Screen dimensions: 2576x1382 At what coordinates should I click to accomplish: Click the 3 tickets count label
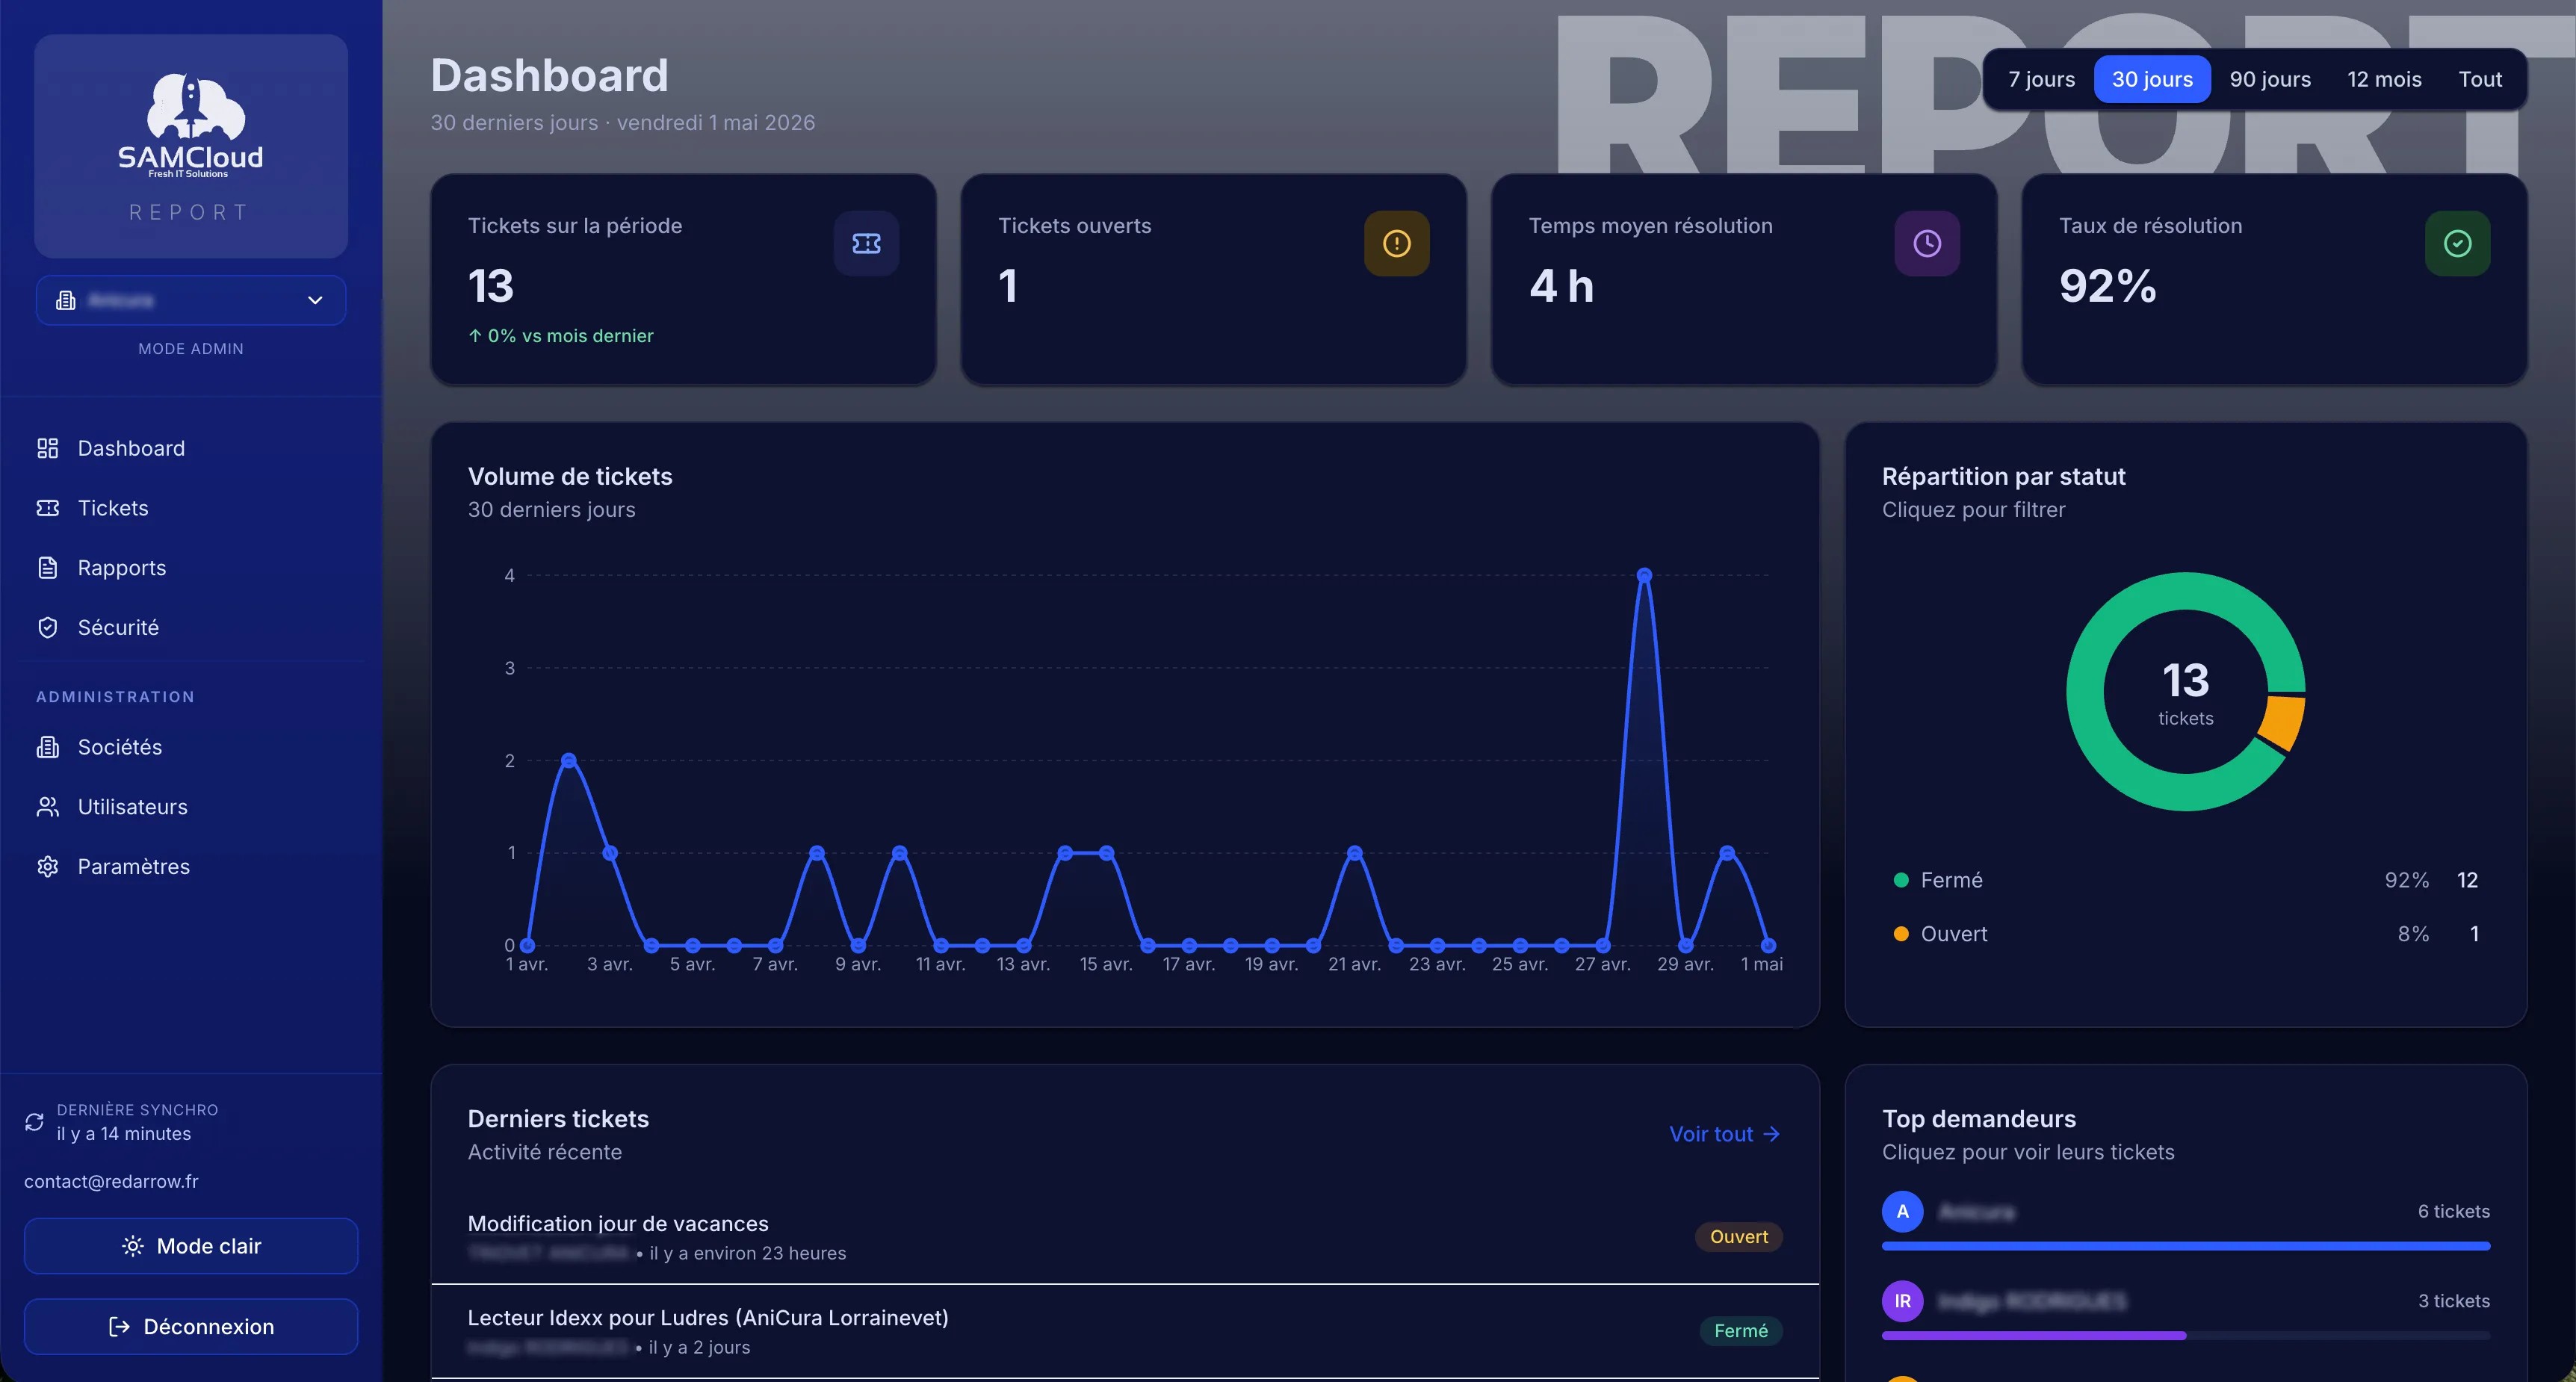(2453, 1301)
